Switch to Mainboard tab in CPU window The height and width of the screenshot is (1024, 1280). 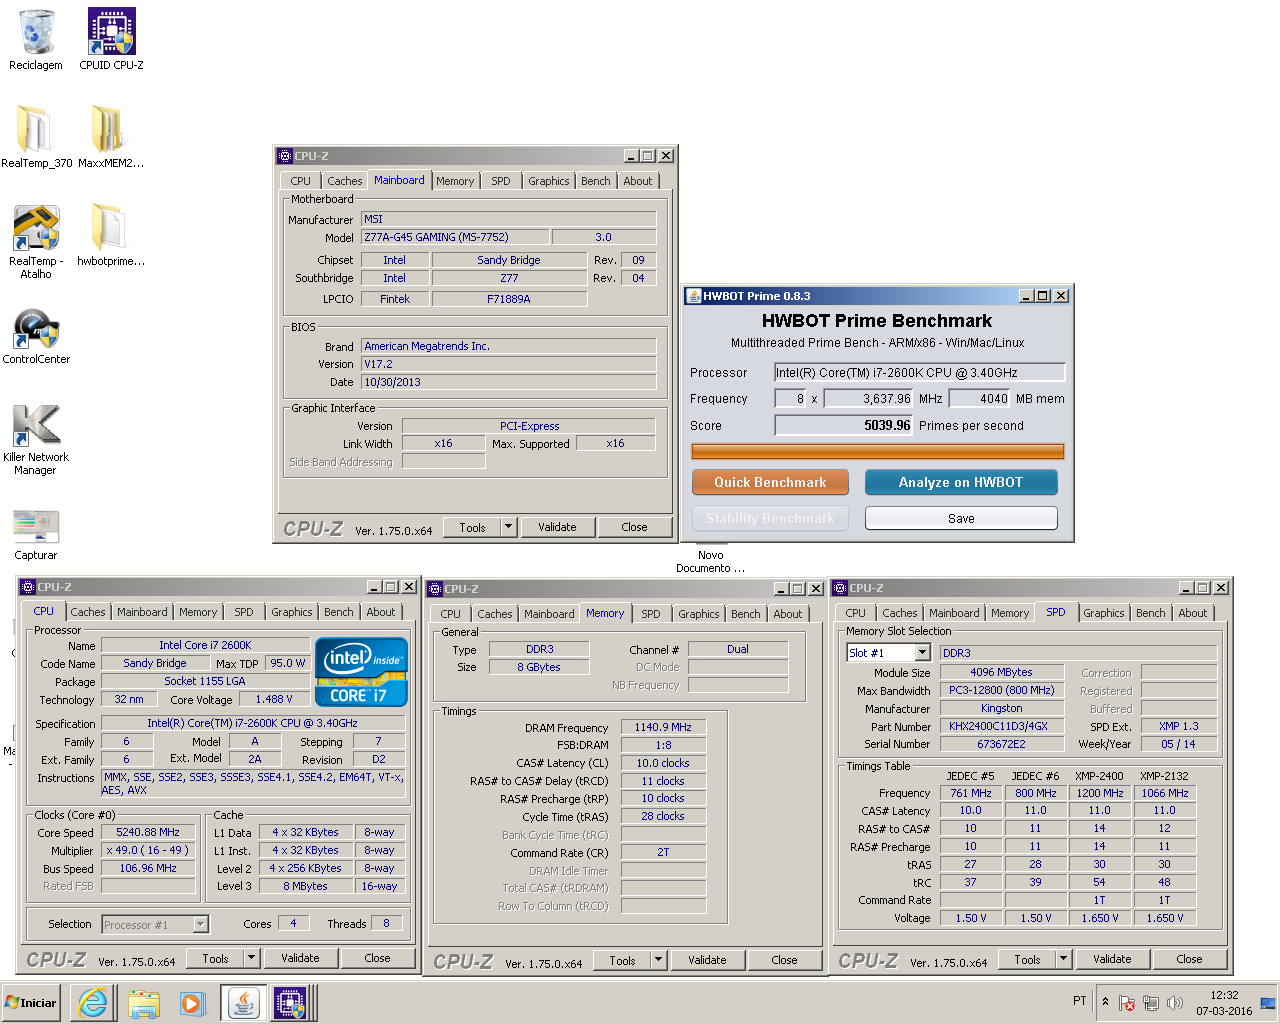[x=142, y=612]
